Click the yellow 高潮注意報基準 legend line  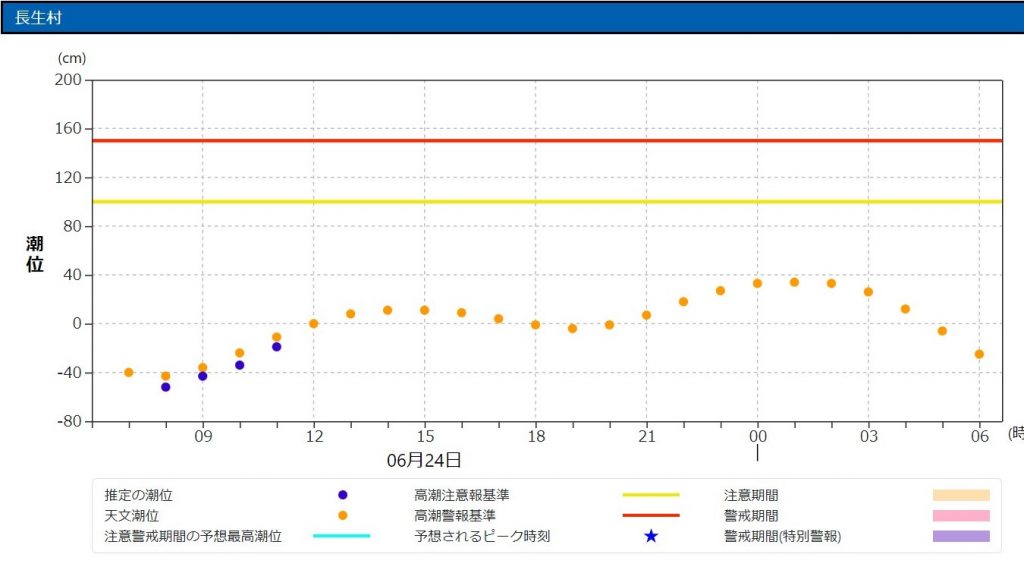tap(650, 495)
